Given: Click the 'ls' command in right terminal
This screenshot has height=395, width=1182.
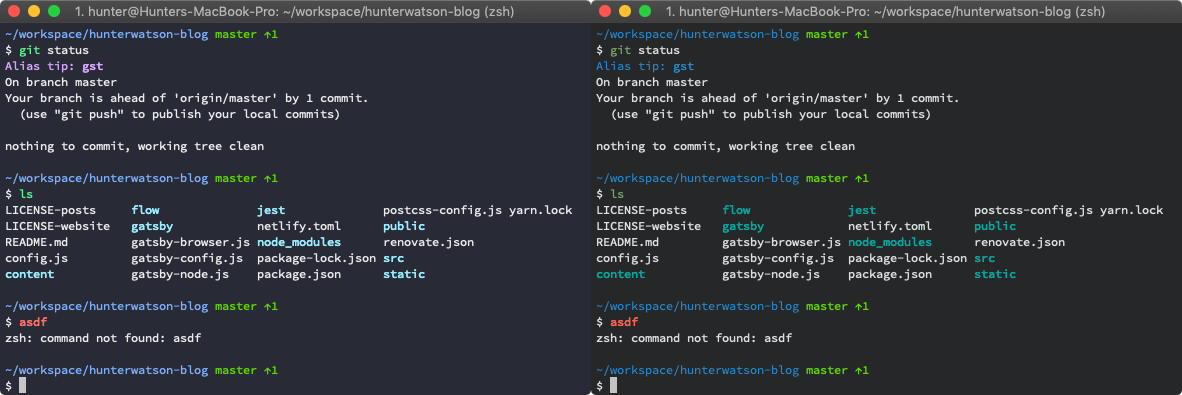Looking at the screenshot, I should pyautogui.click(x=617, y=194).
